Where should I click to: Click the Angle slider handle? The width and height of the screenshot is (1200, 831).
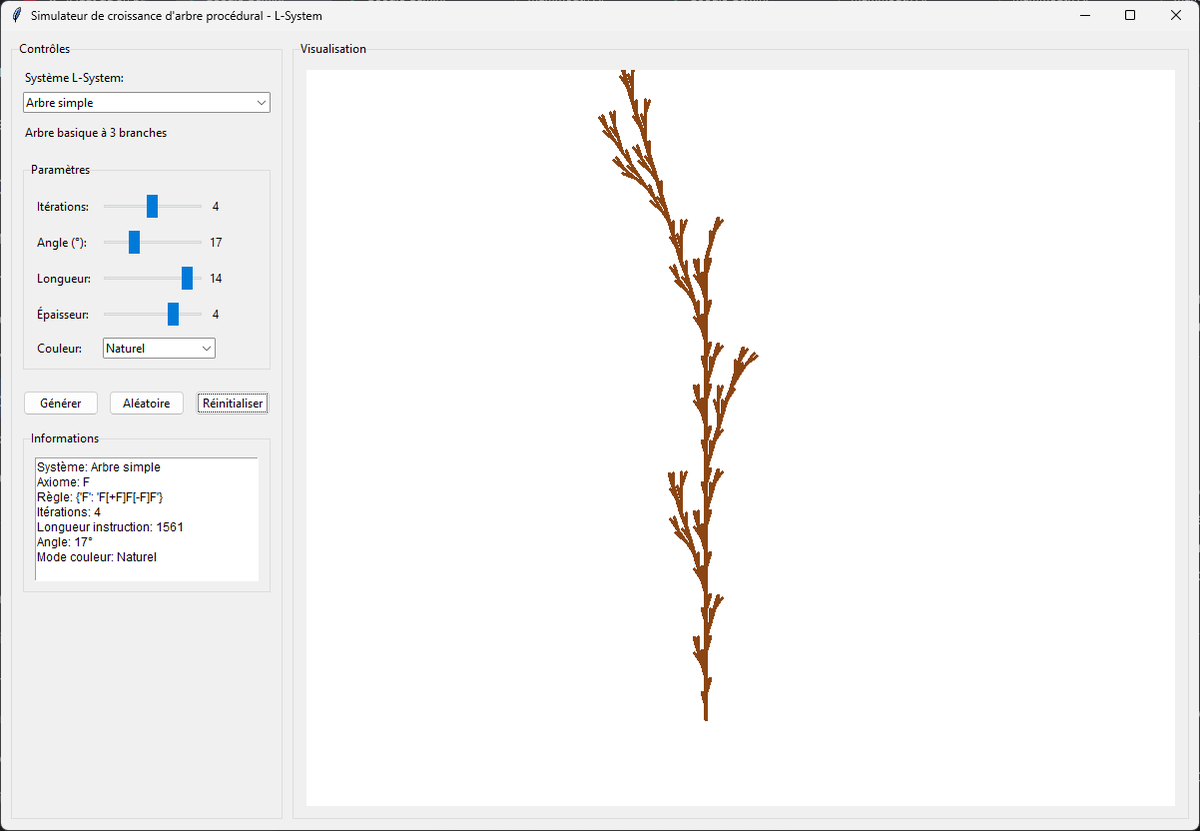(134, 242)
